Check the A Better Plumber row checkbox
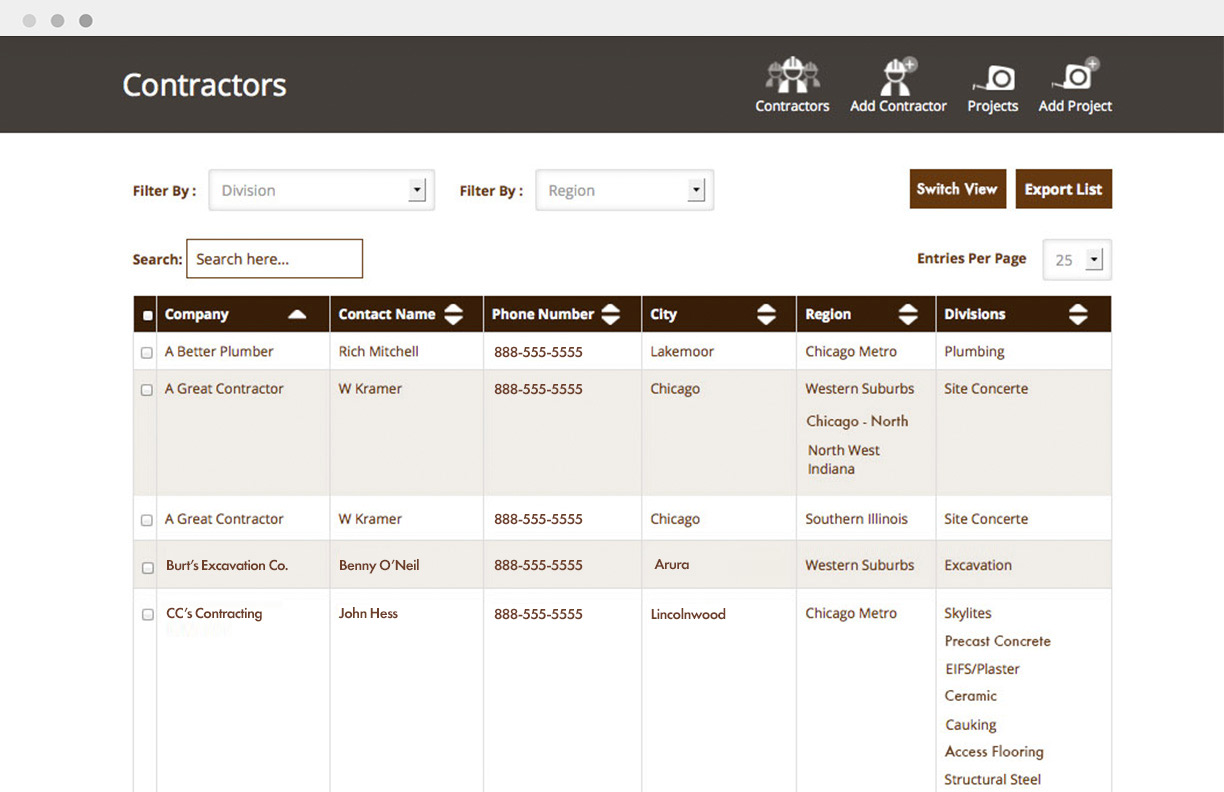The image size is (1224, 792). click(x=147, y=353)
